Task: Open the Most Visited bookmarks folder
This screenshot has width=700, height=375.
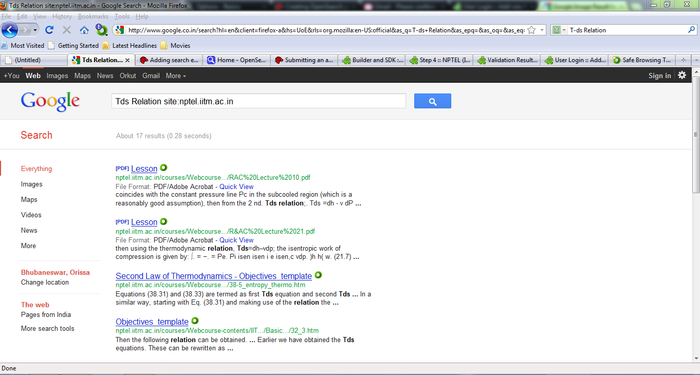Action: (x=23, y=46)
